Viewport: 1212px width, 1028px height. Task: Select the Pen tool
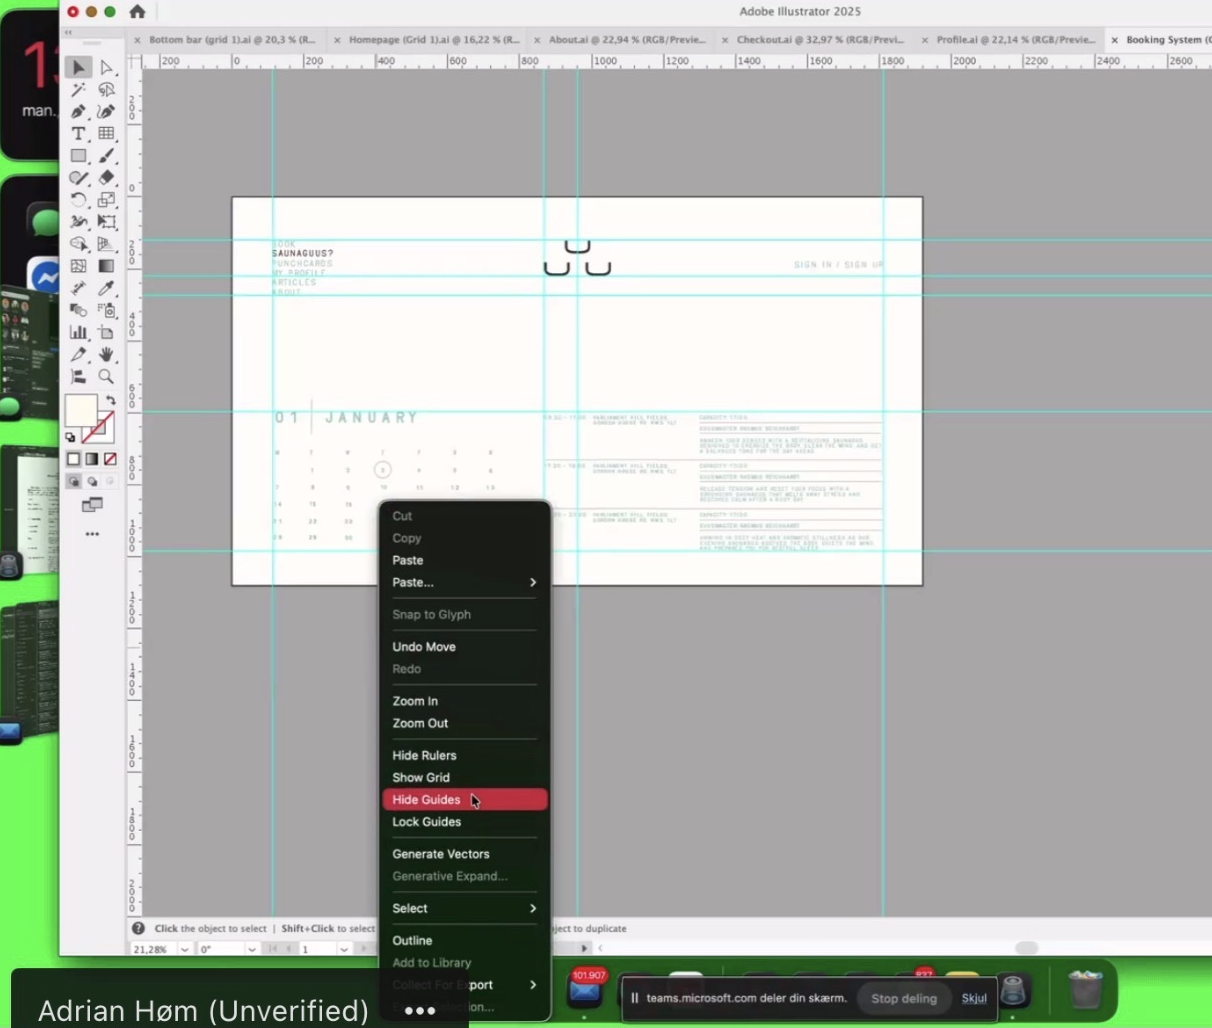click(x=79, y=112)
